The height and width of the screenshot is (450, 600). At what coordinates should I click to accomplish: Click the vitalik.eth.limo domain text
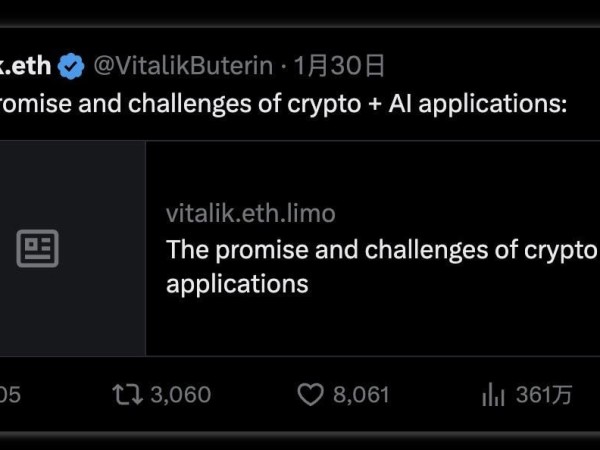pyautogui.click(x=251, y=214)
